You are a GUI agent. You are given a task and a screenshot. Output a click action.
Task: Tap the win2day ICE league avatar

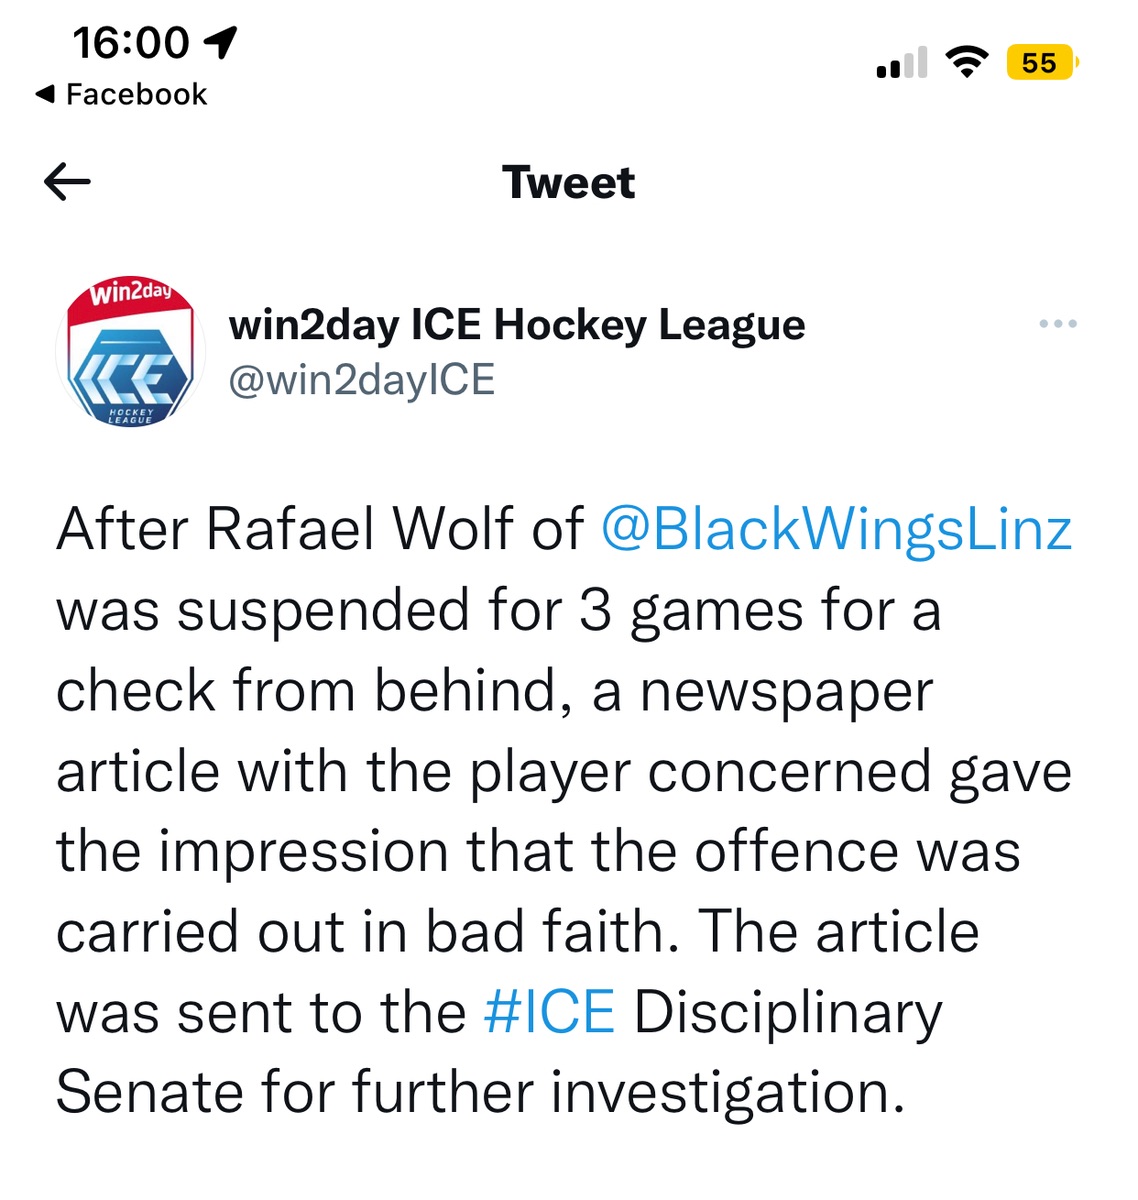pos(129,353)
